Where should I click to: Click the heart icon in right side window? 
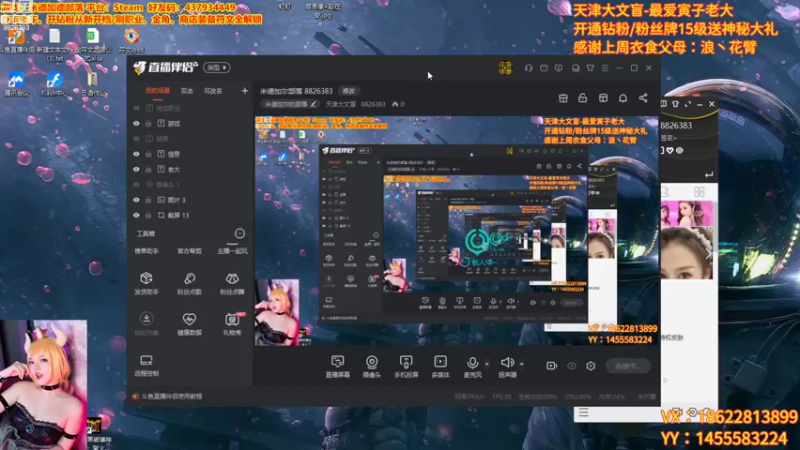pos(670,151)
